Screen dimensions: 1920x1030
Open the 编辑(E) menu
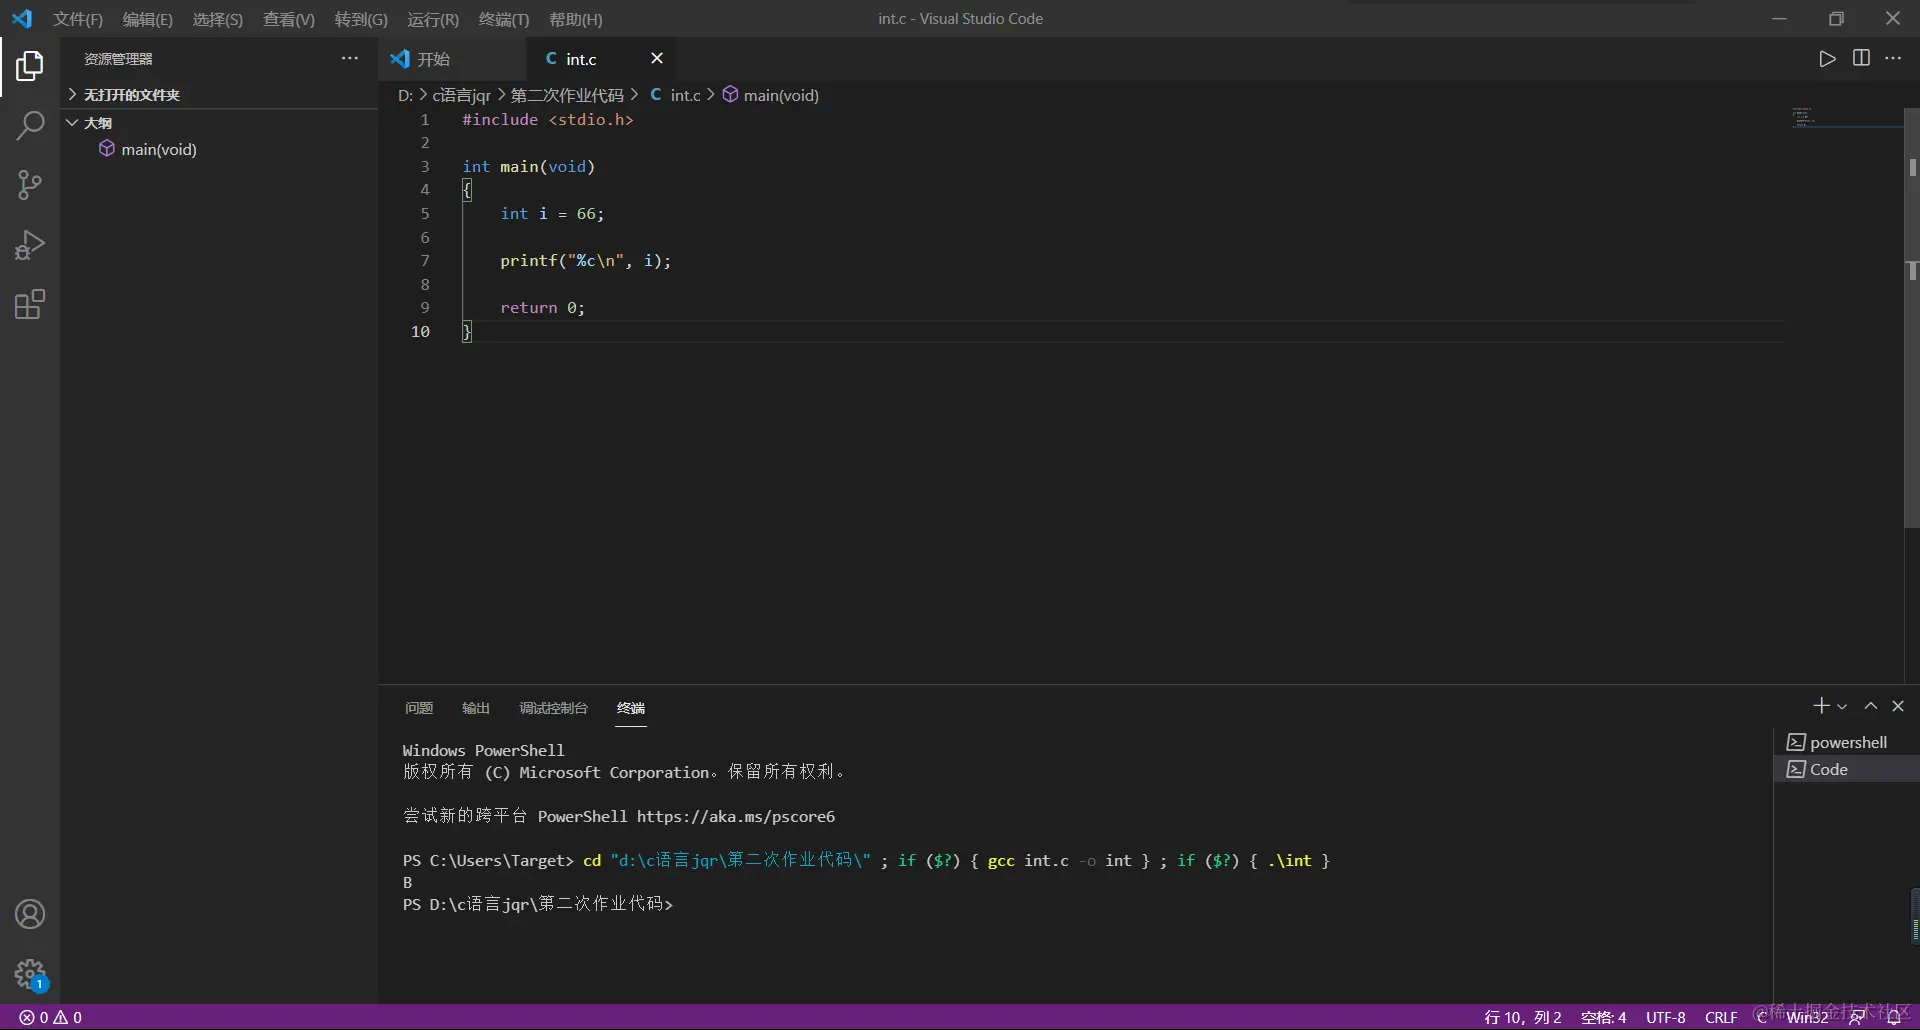pyautogui.click(x=148, y=19)
